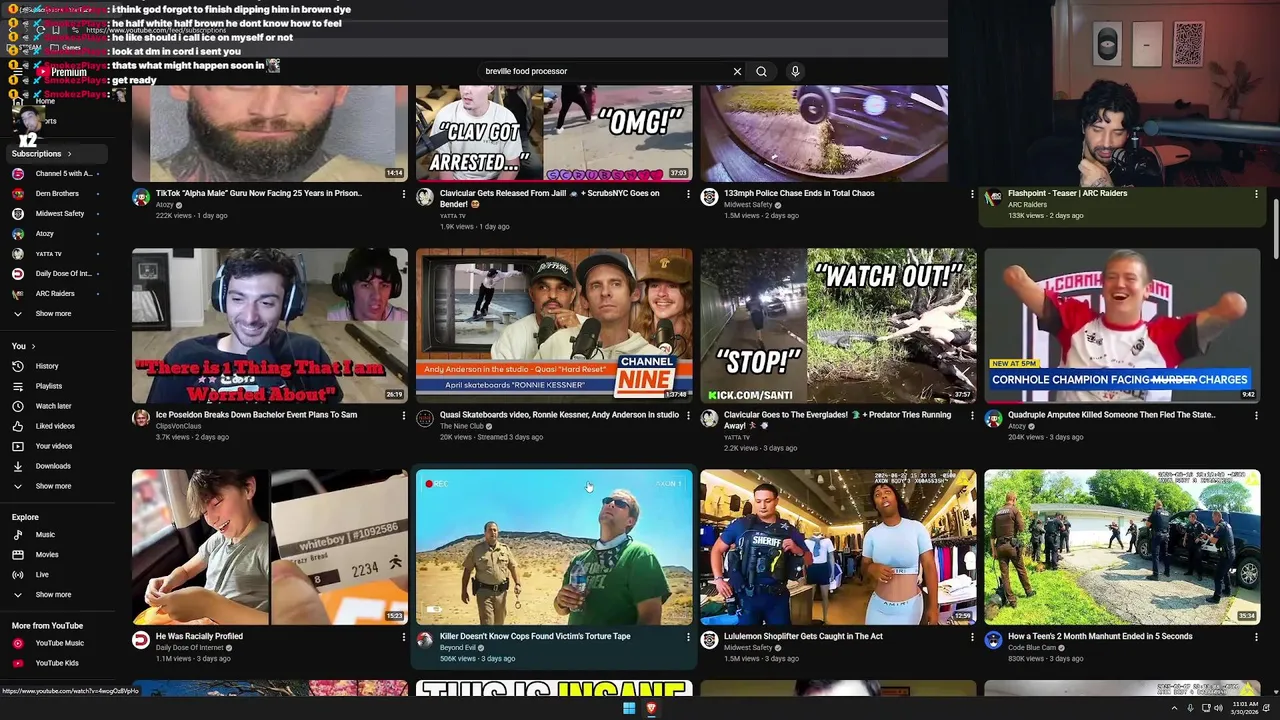Open Your videos page
Viewport: 1280px width, 720px height.
58,446
